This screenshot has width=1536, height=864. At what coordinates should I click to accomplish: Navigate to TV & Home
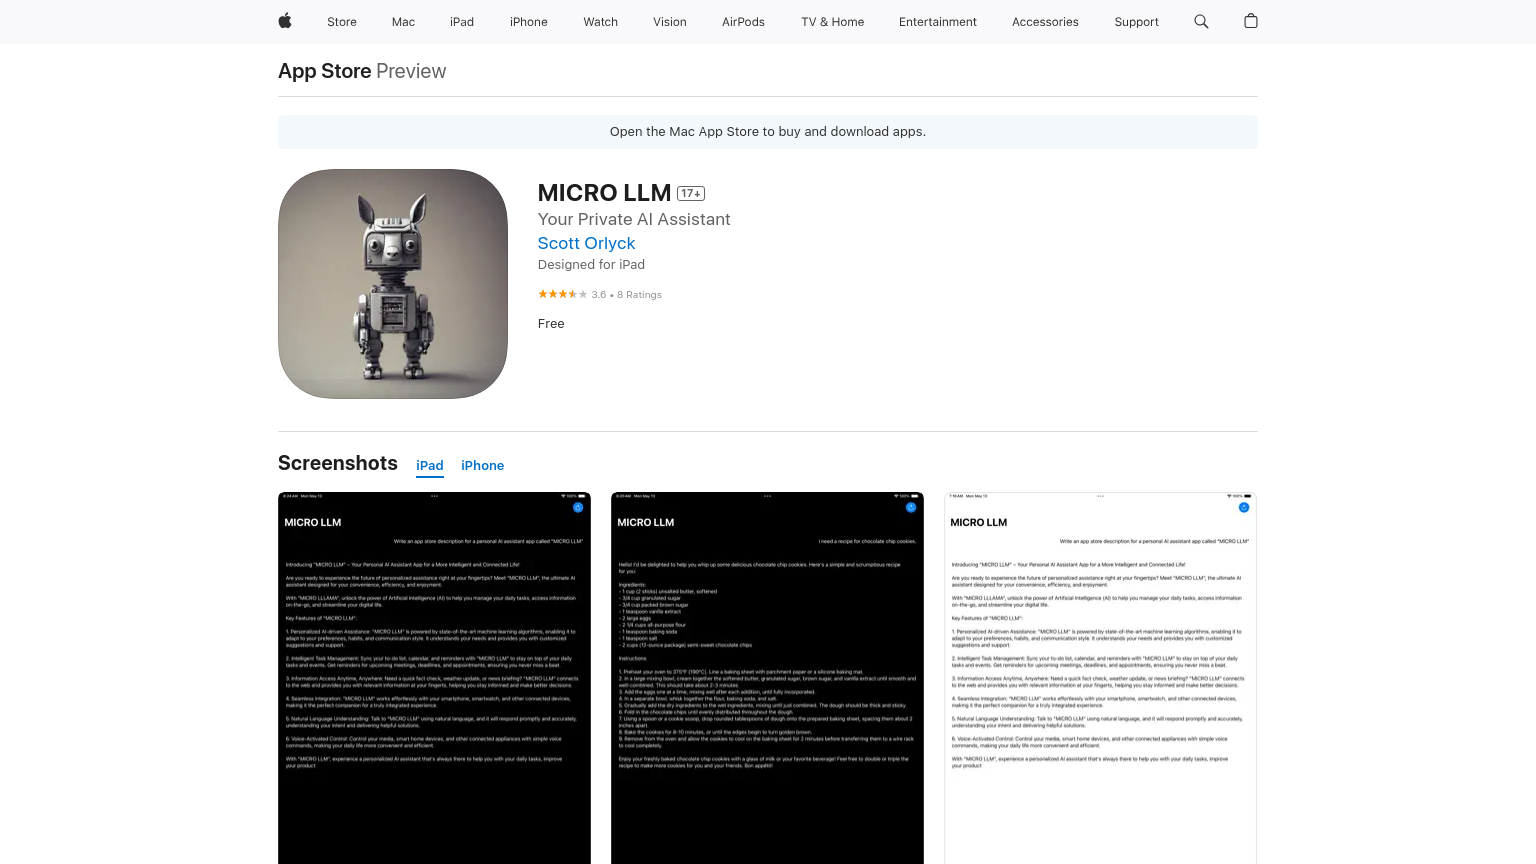click(x=832, y=22)
